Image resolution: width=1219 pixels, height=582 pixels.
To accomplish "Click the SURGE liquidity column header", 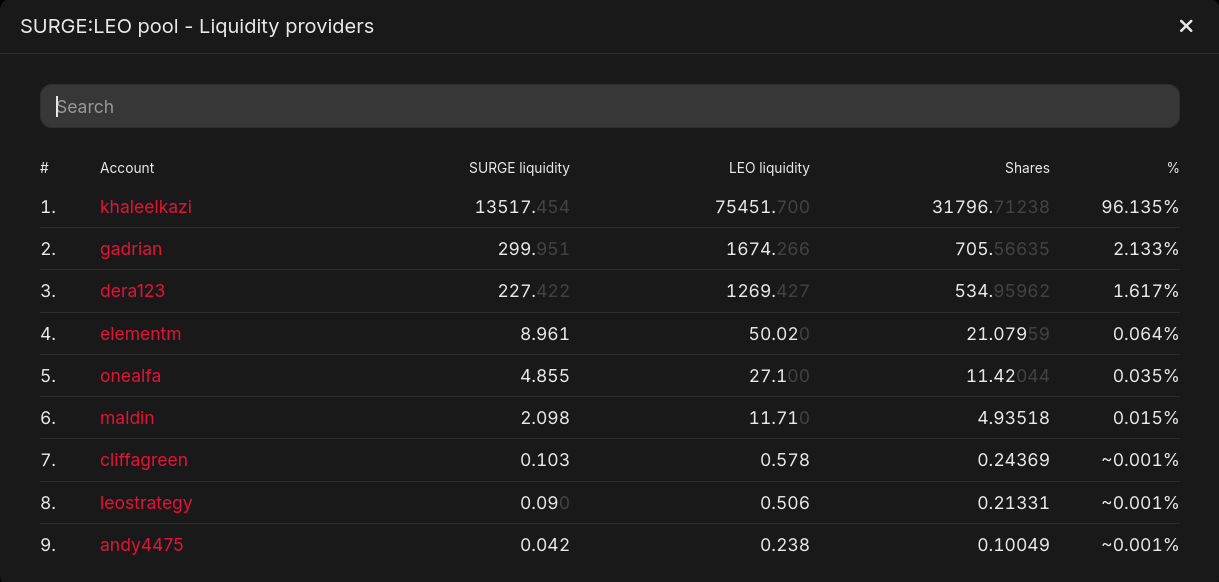I will [519, 168].
